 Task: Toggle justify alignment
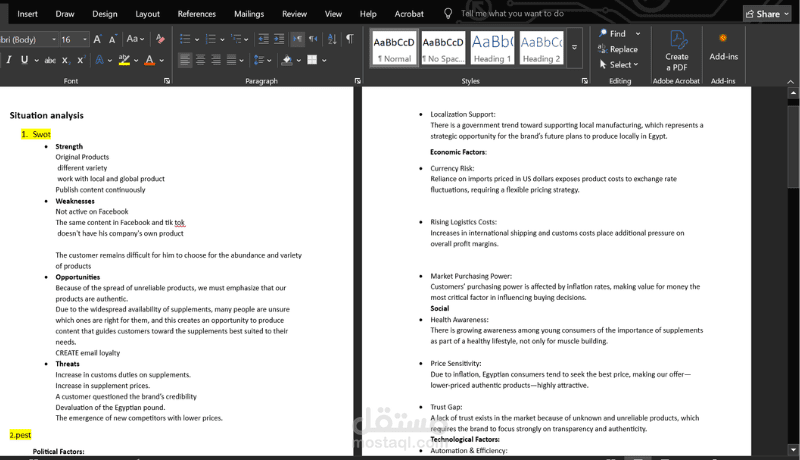(x=231, y=60)
